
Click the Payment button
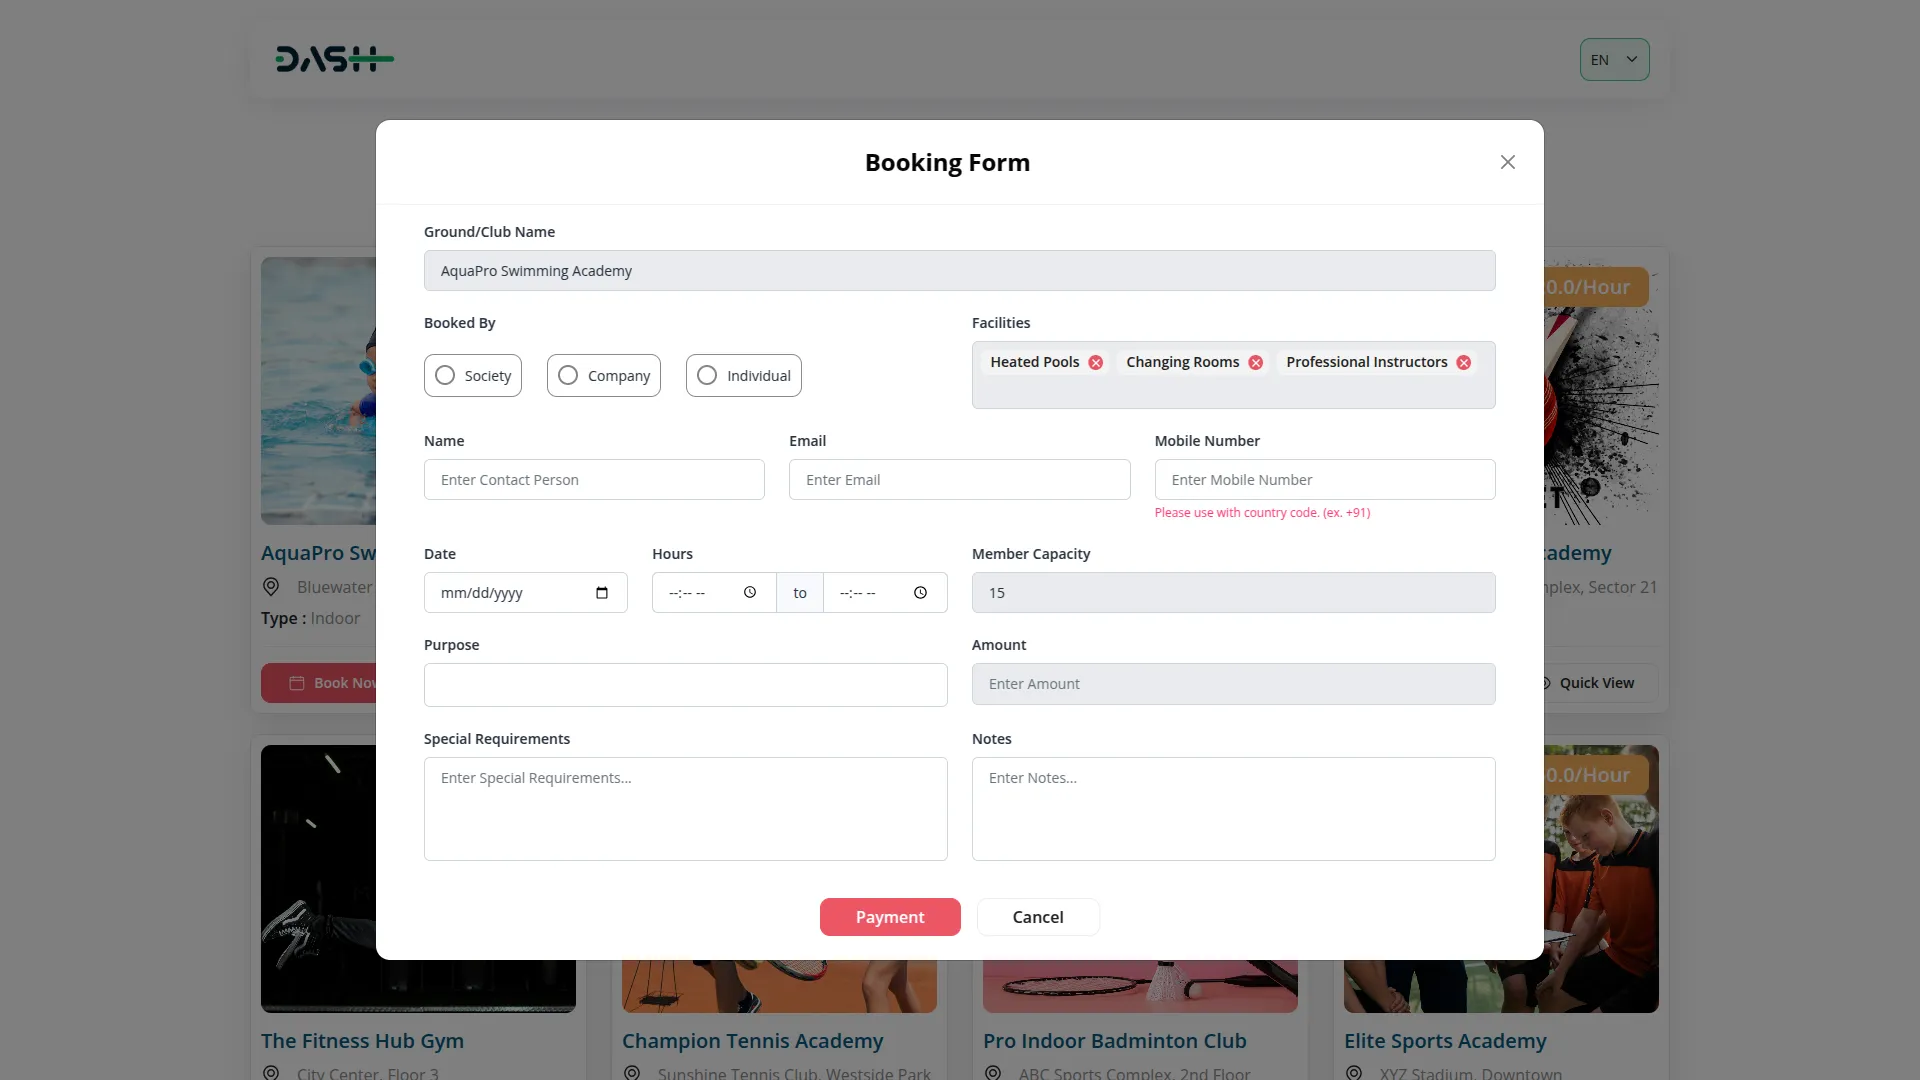pos(890,917)
